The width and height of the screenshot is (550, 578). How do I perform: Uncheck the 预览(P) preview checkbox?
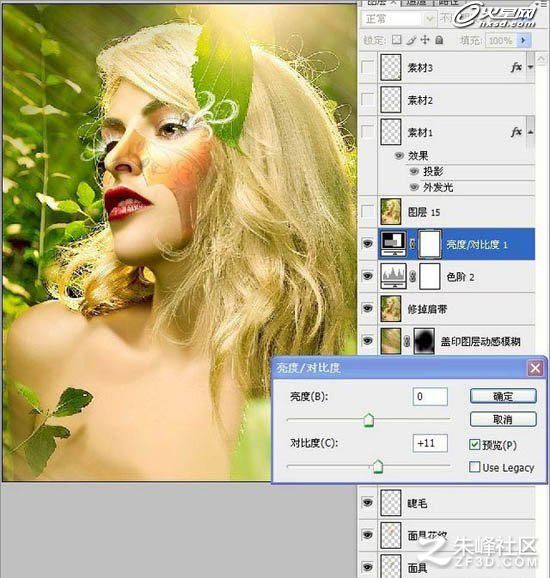(474, 445)
